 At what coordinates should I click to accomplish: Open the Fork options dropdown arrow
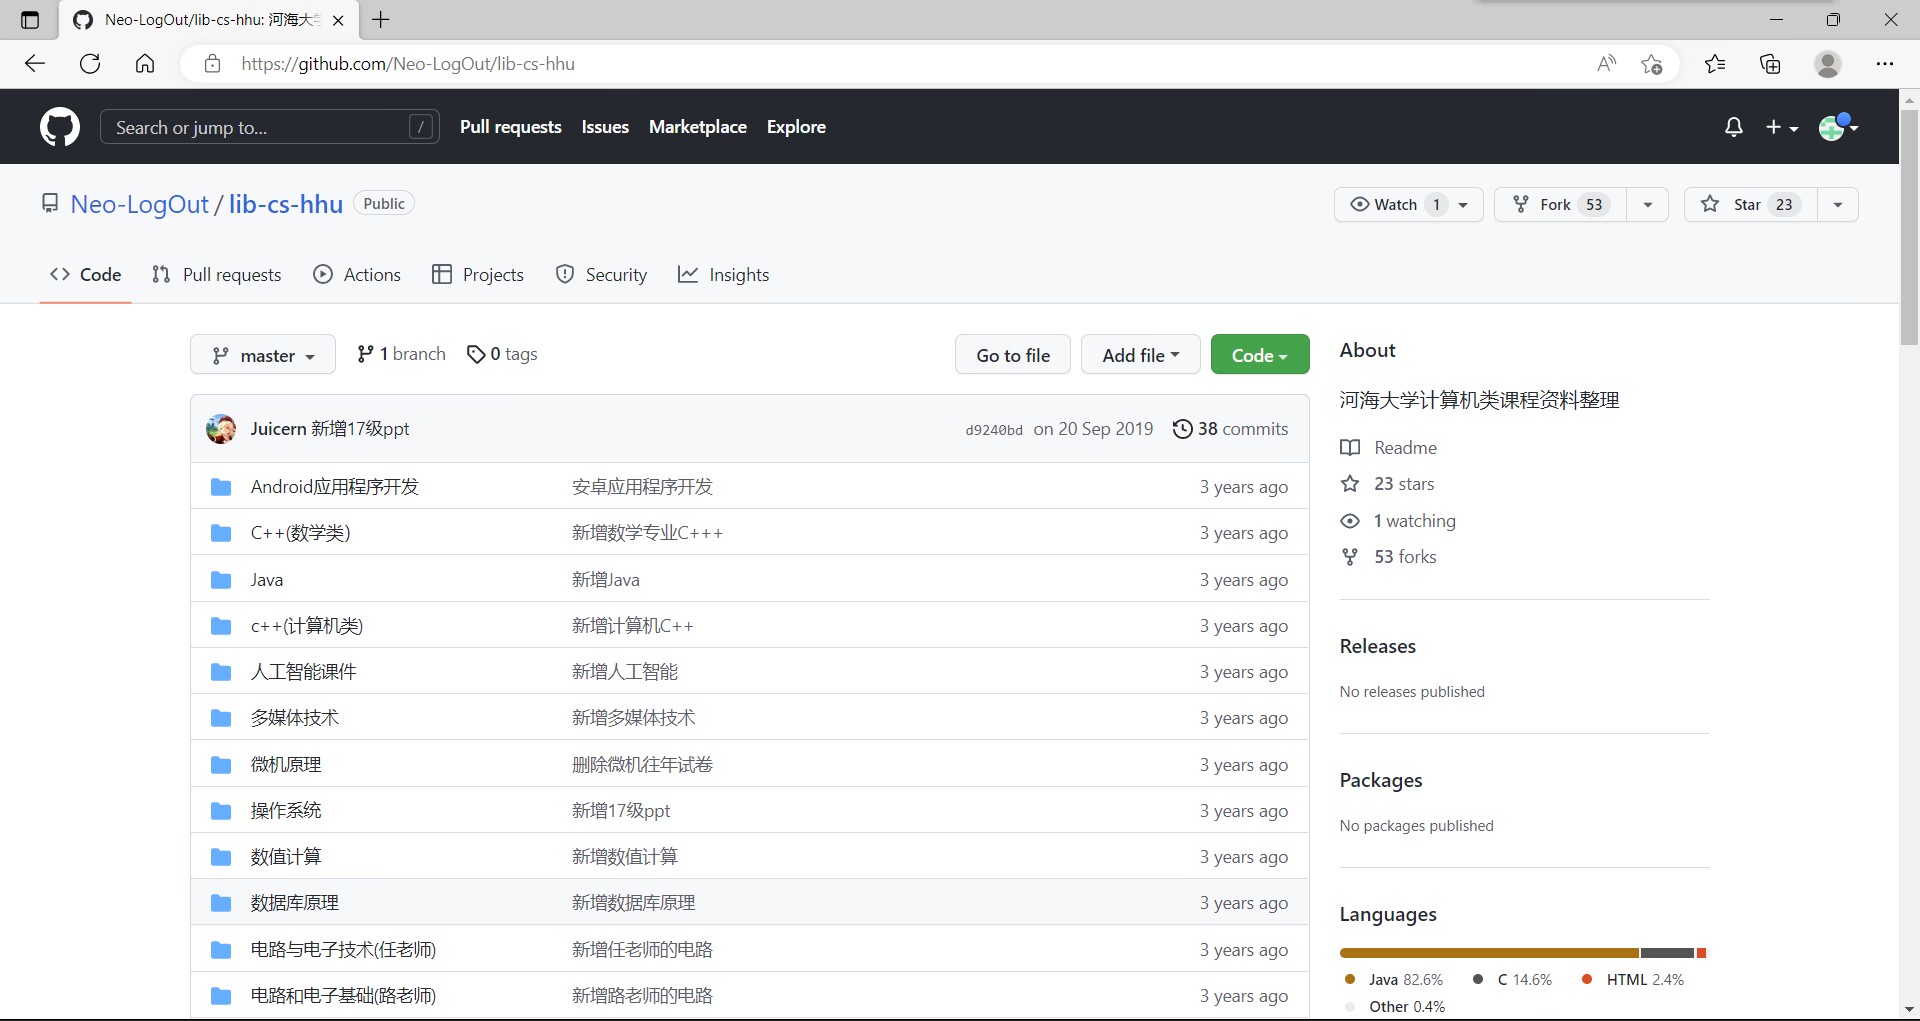[1647, 205]
